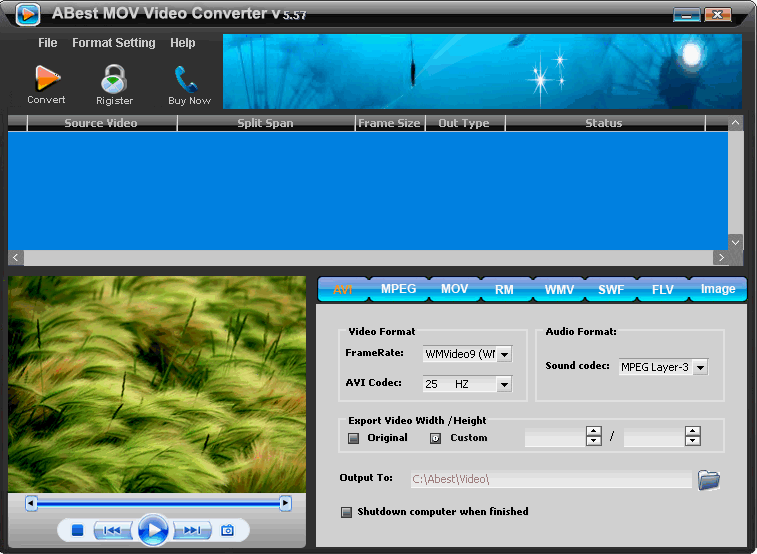The image size is (757, 554).
Task: Click the Convert play-arrow icon
Action: tap(47, 78)
